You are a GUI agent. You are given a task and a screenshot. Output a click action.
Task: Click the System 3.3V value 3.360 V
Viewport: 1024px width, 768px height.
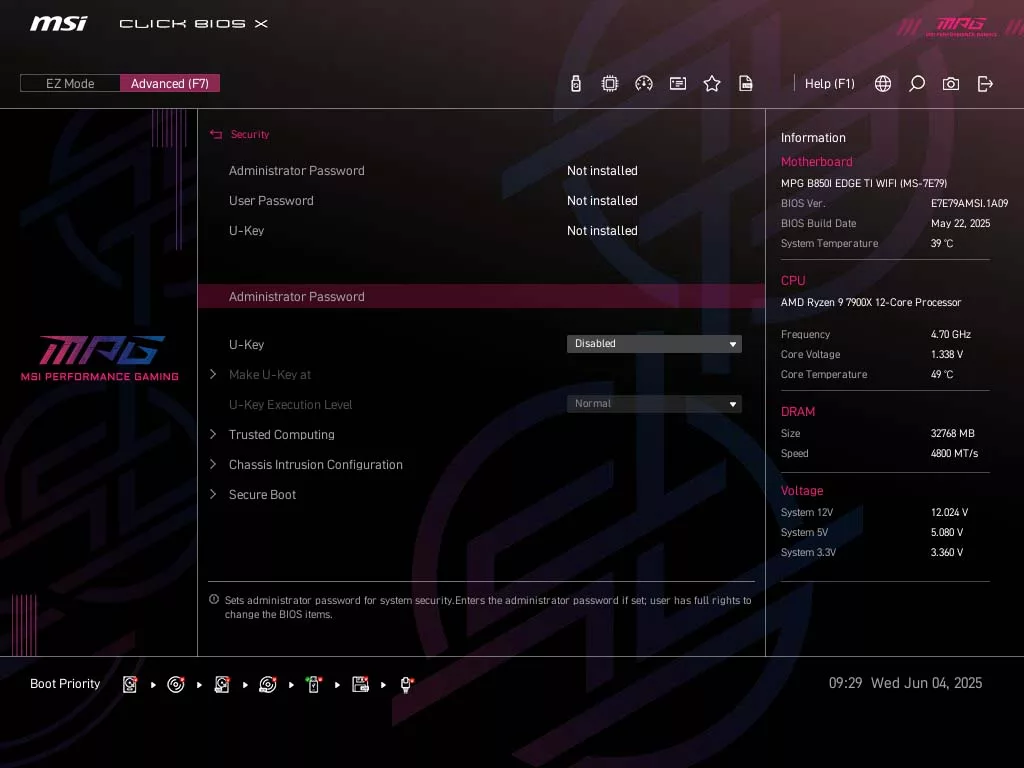click(947, 552)
